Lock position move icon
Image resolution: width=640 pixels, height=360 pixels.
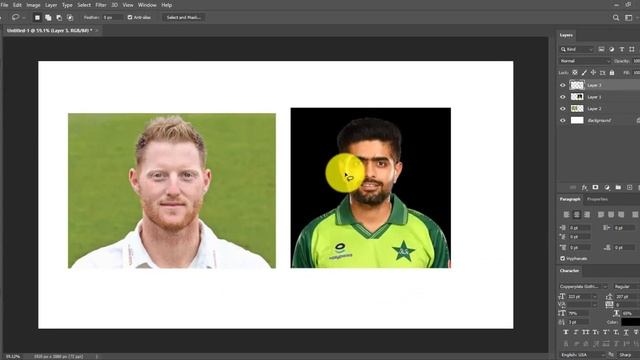(593, 73)
